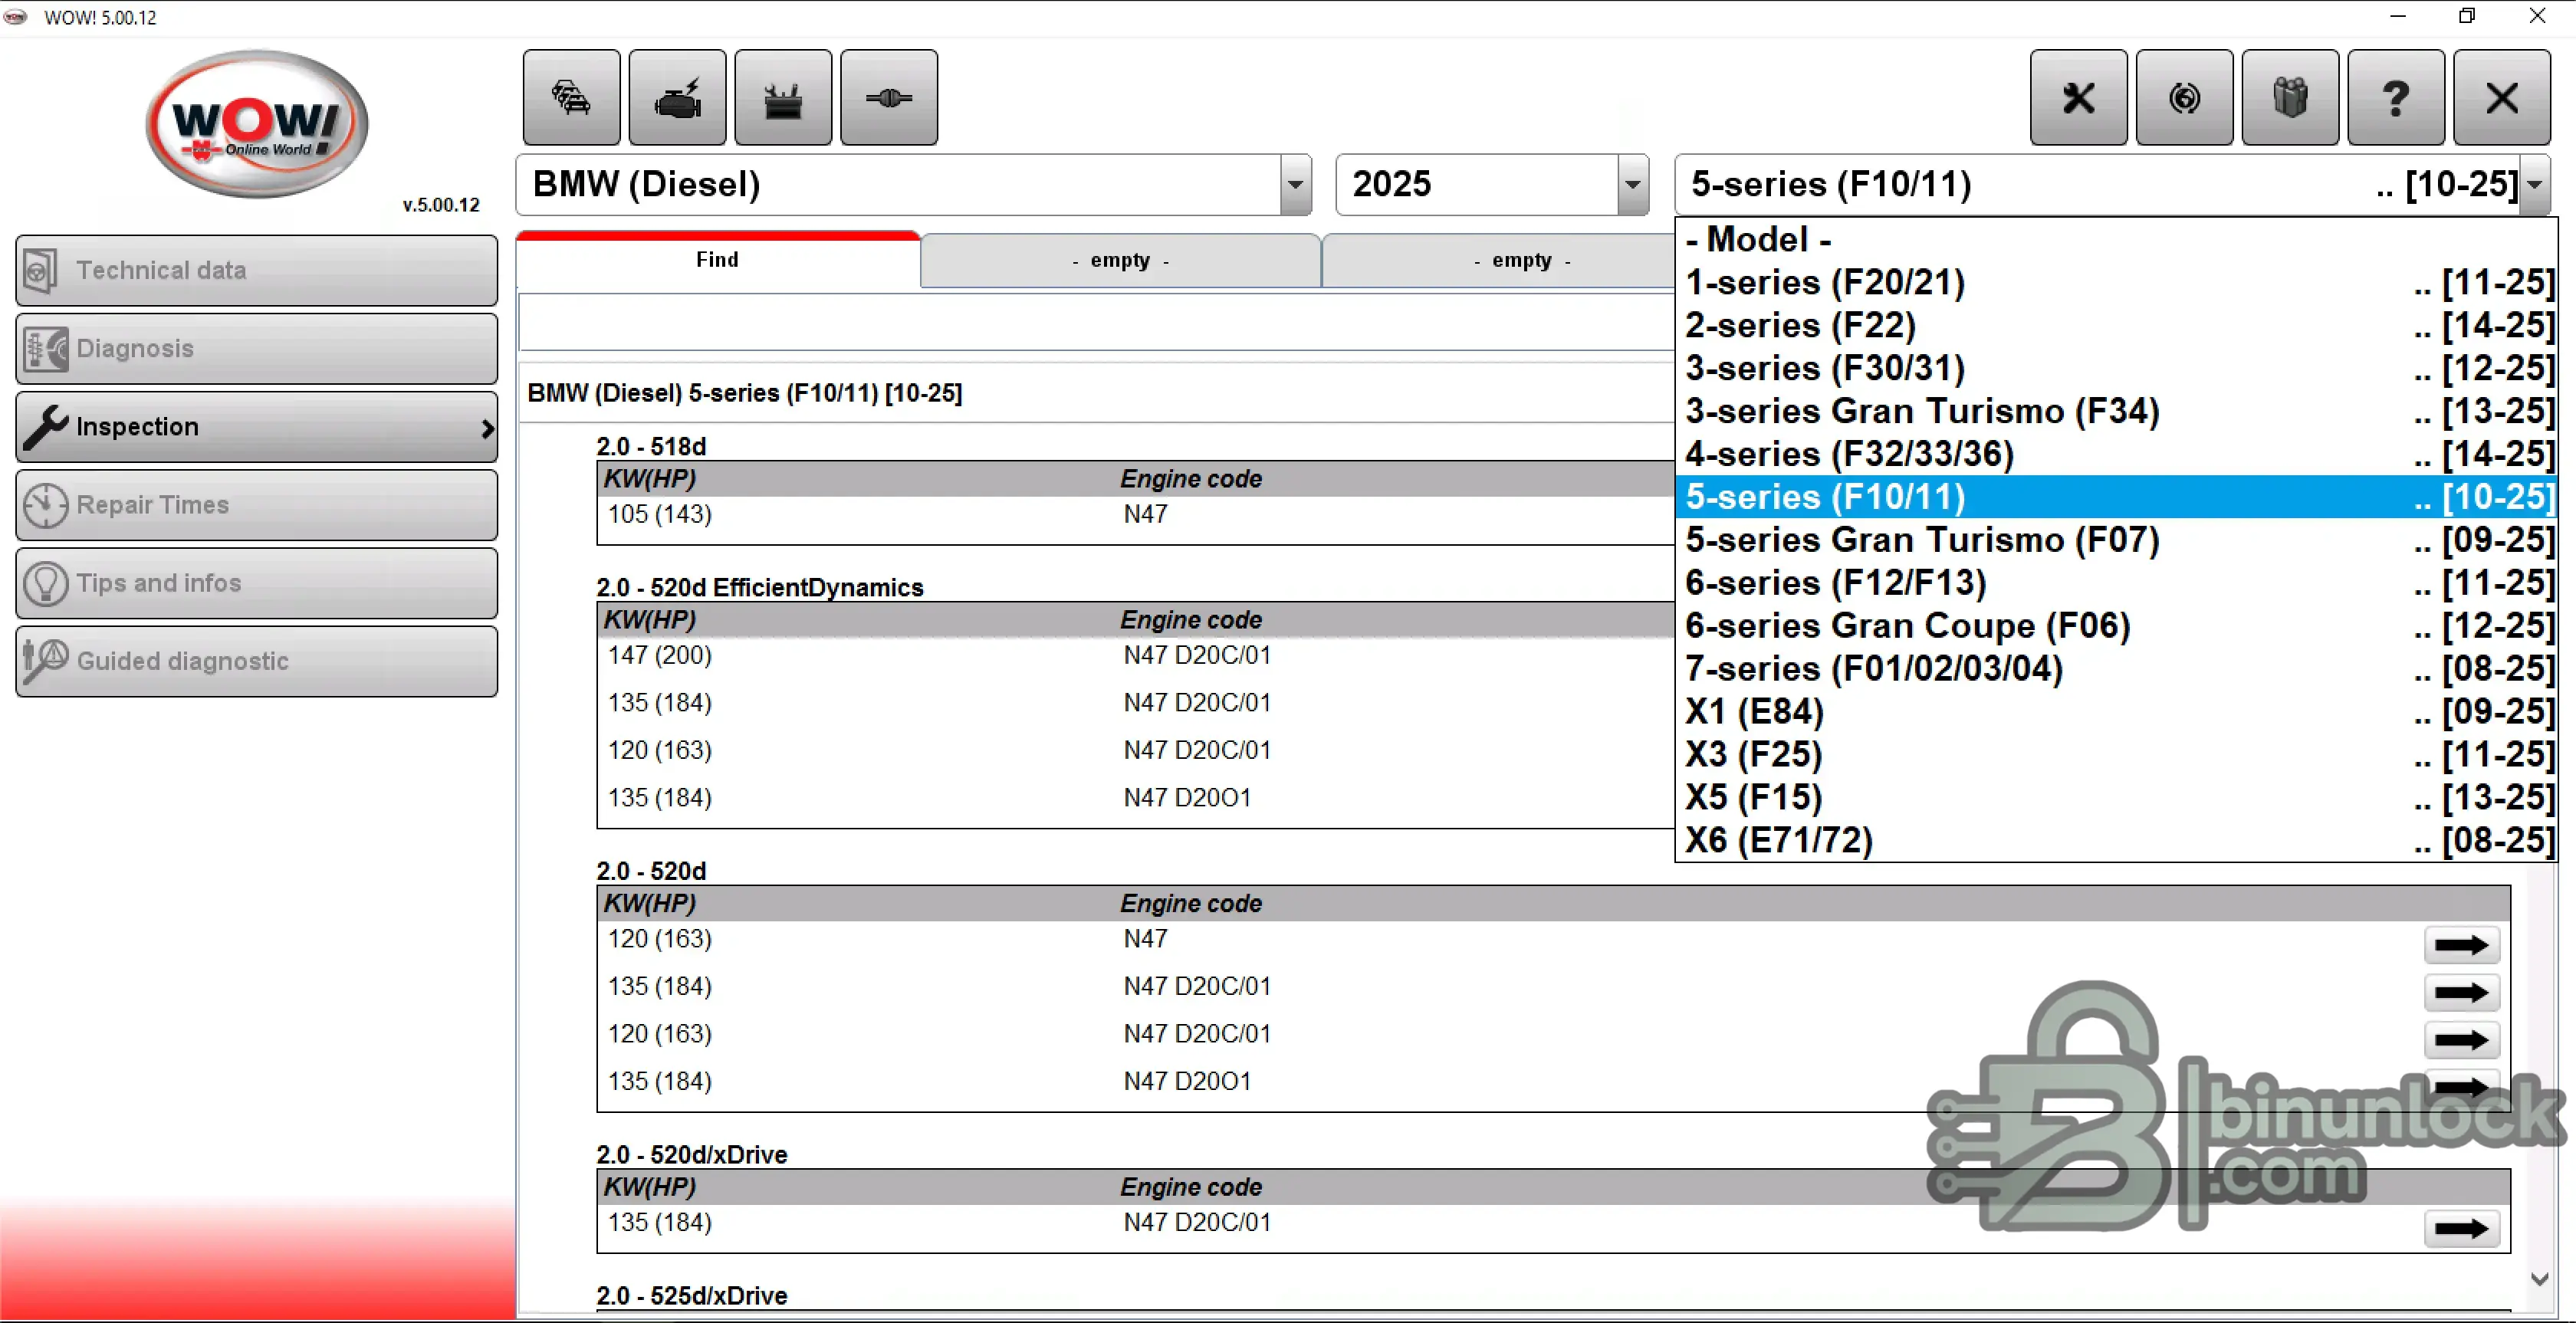Select 7-series (F01/02/03/04) model
Viewport: 2576px width, 1323px height.
(x=2116, y=669)
